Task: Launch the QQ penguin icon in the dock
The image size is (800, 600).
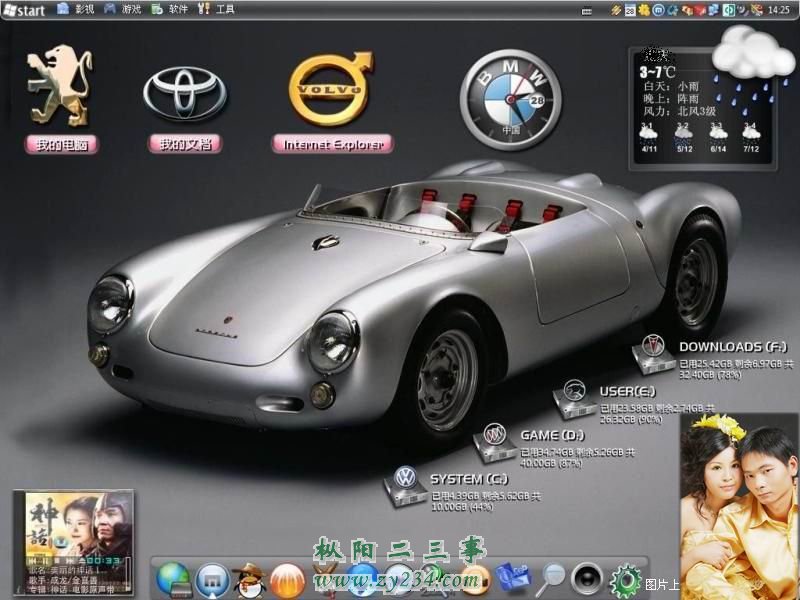Action: point(249,581)
